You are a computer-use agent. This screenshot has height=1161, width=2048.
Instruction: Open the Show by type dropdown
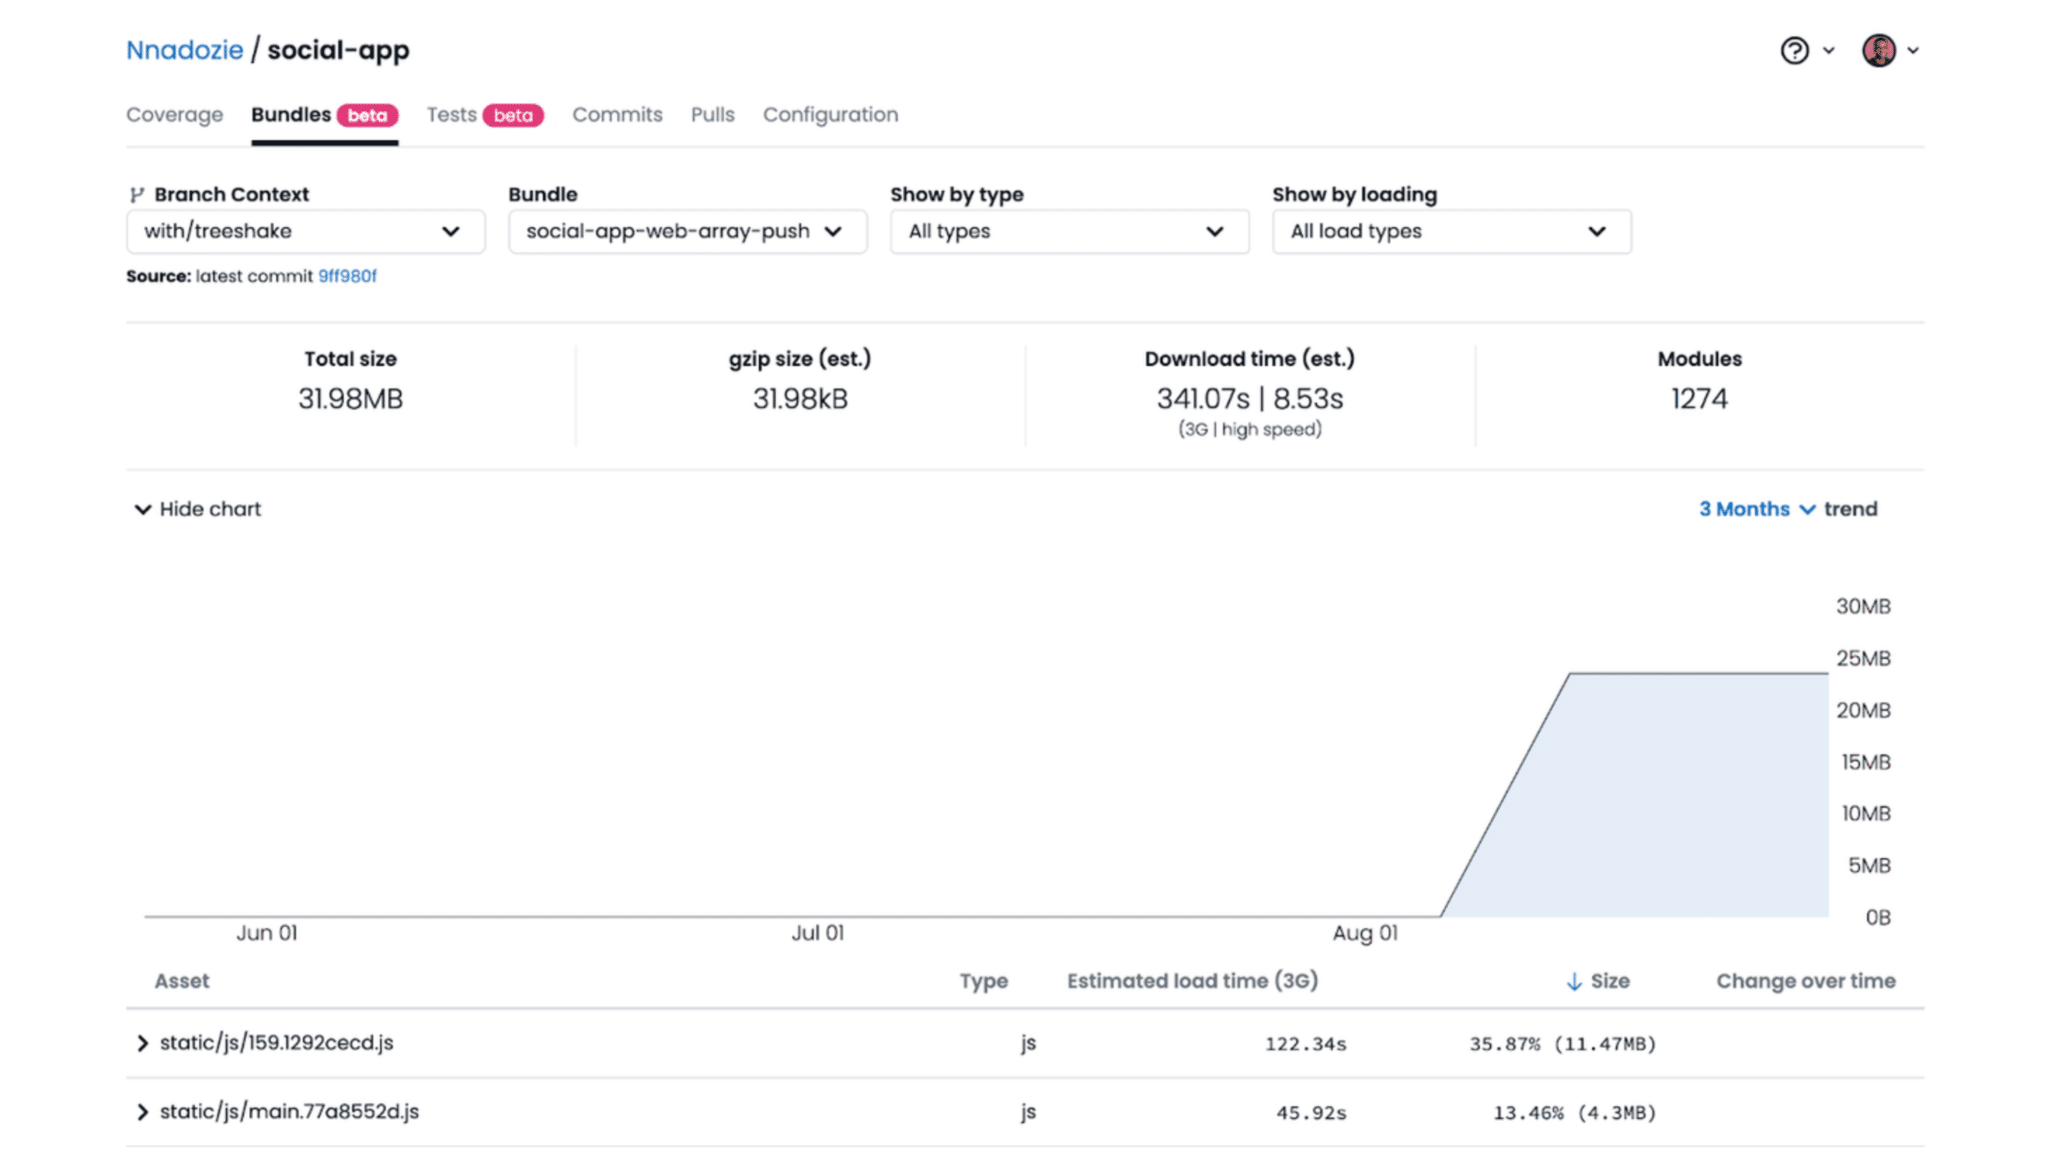1069,231
